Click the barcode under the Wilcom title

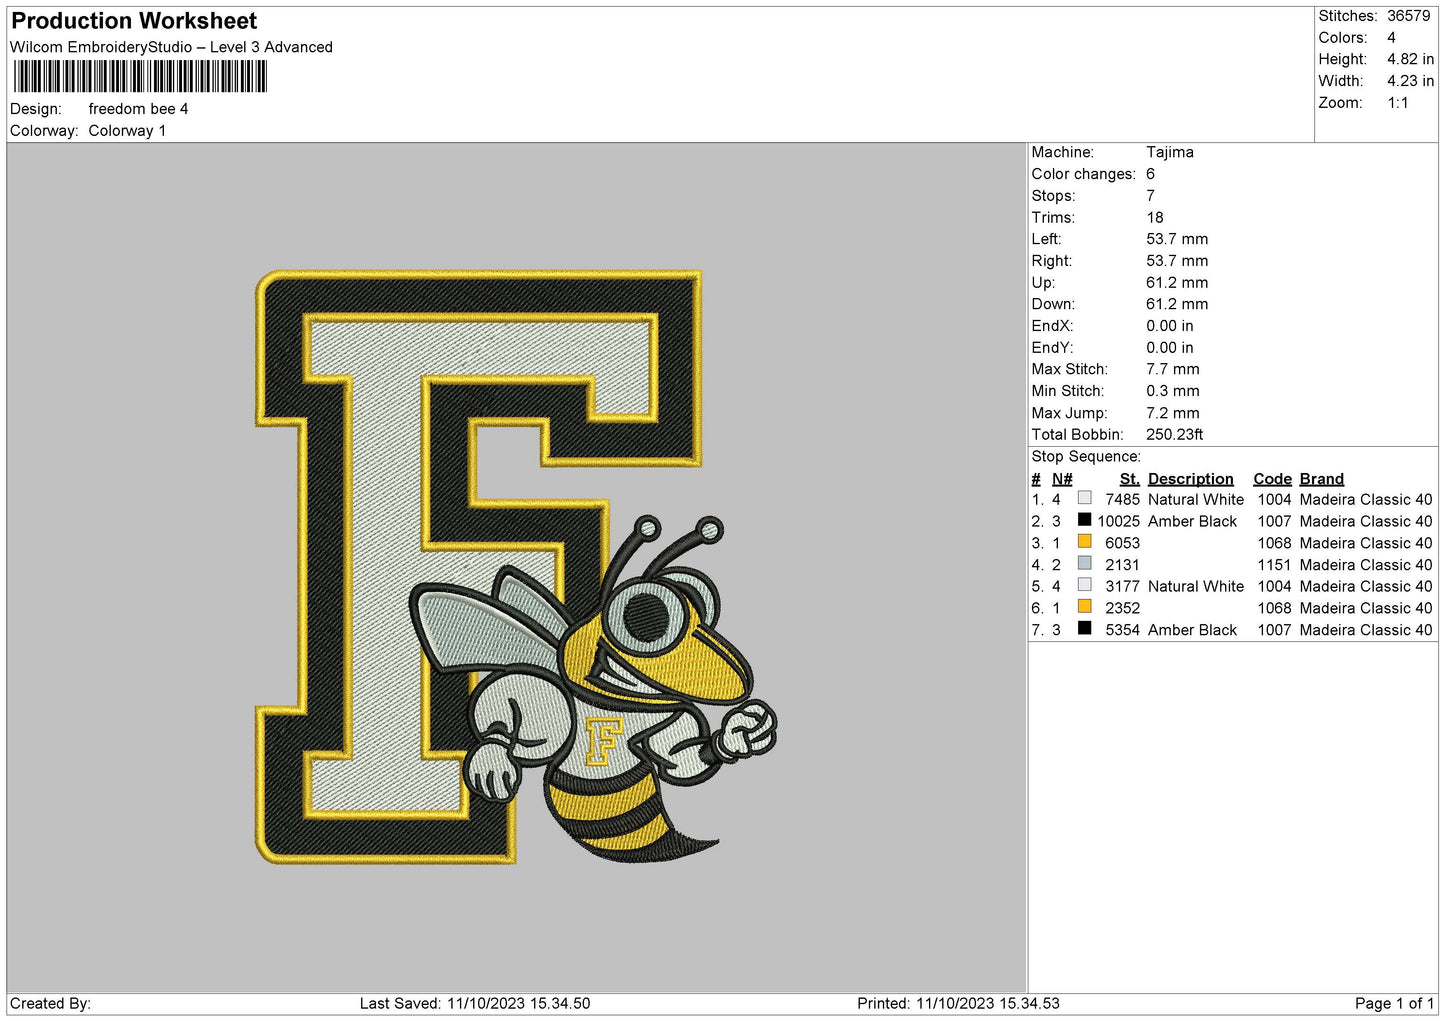[140, 77]
